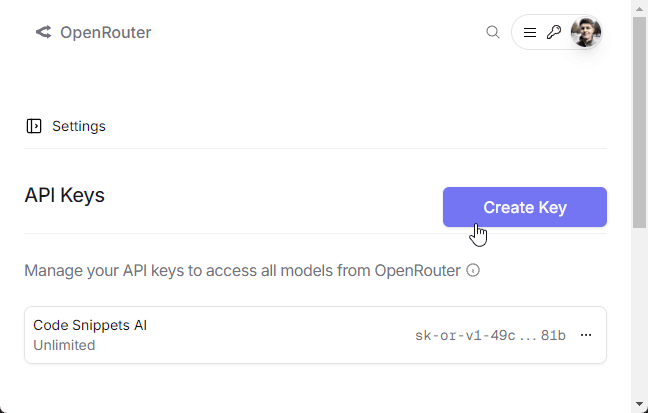Click the Create Key button
Screen dimensions: 648x413
pyautogui.click(x=525, y=207)
